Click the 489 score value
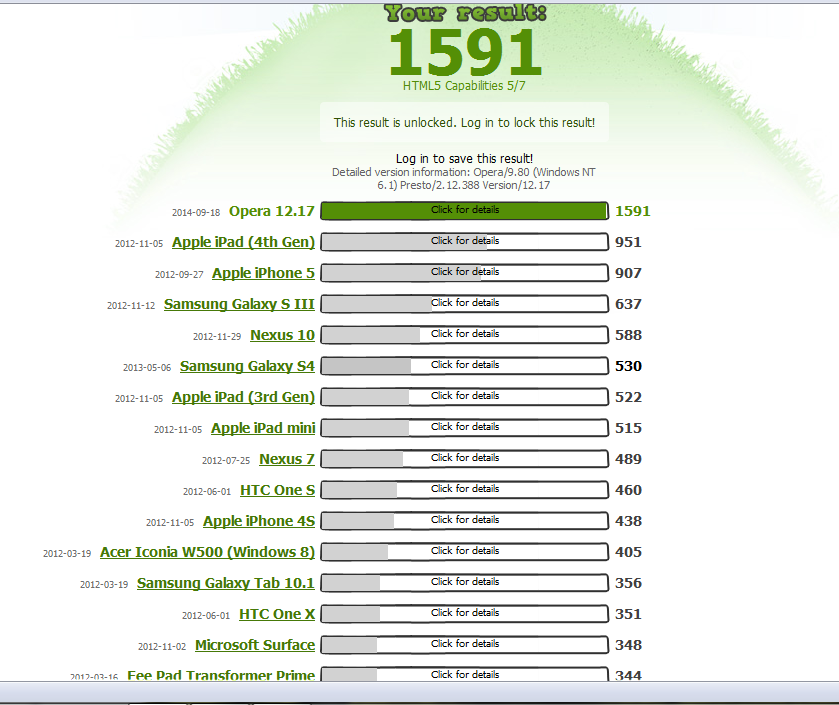The image size is (839, 705). pyautogui.click(x=628, y=459)
